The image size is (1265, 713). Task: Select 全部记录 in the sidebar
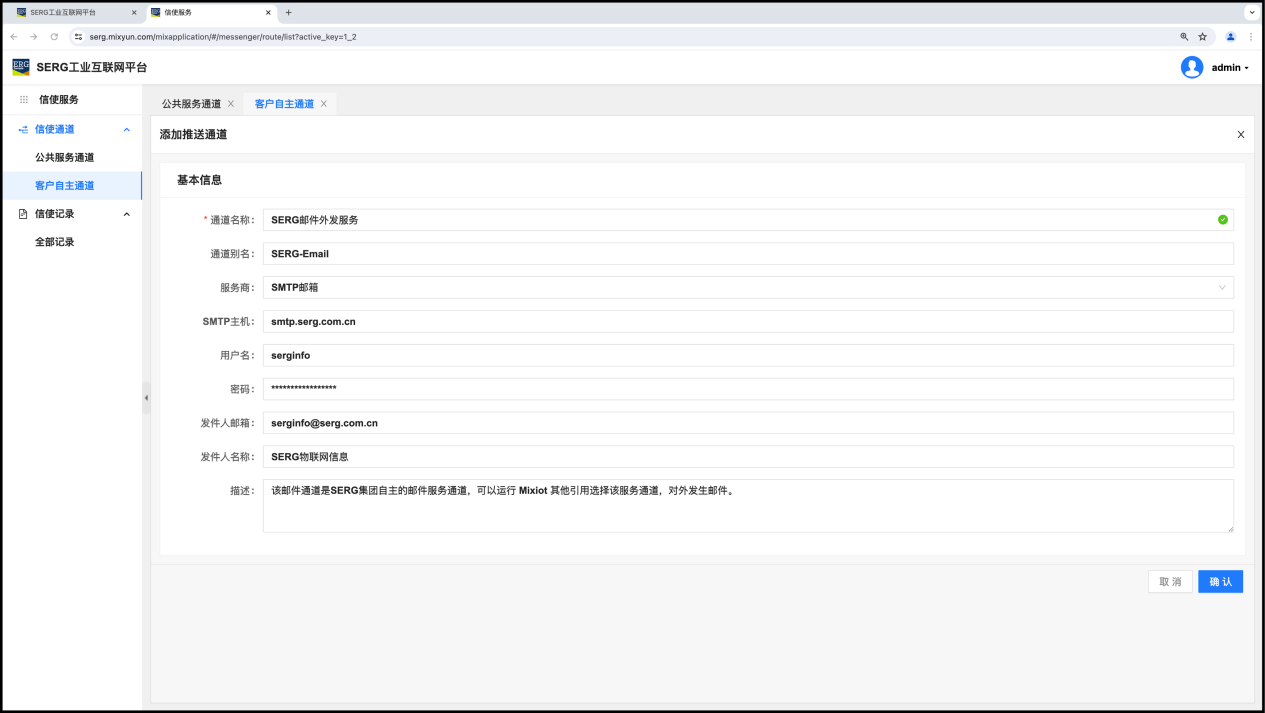(x=55, y=242)
